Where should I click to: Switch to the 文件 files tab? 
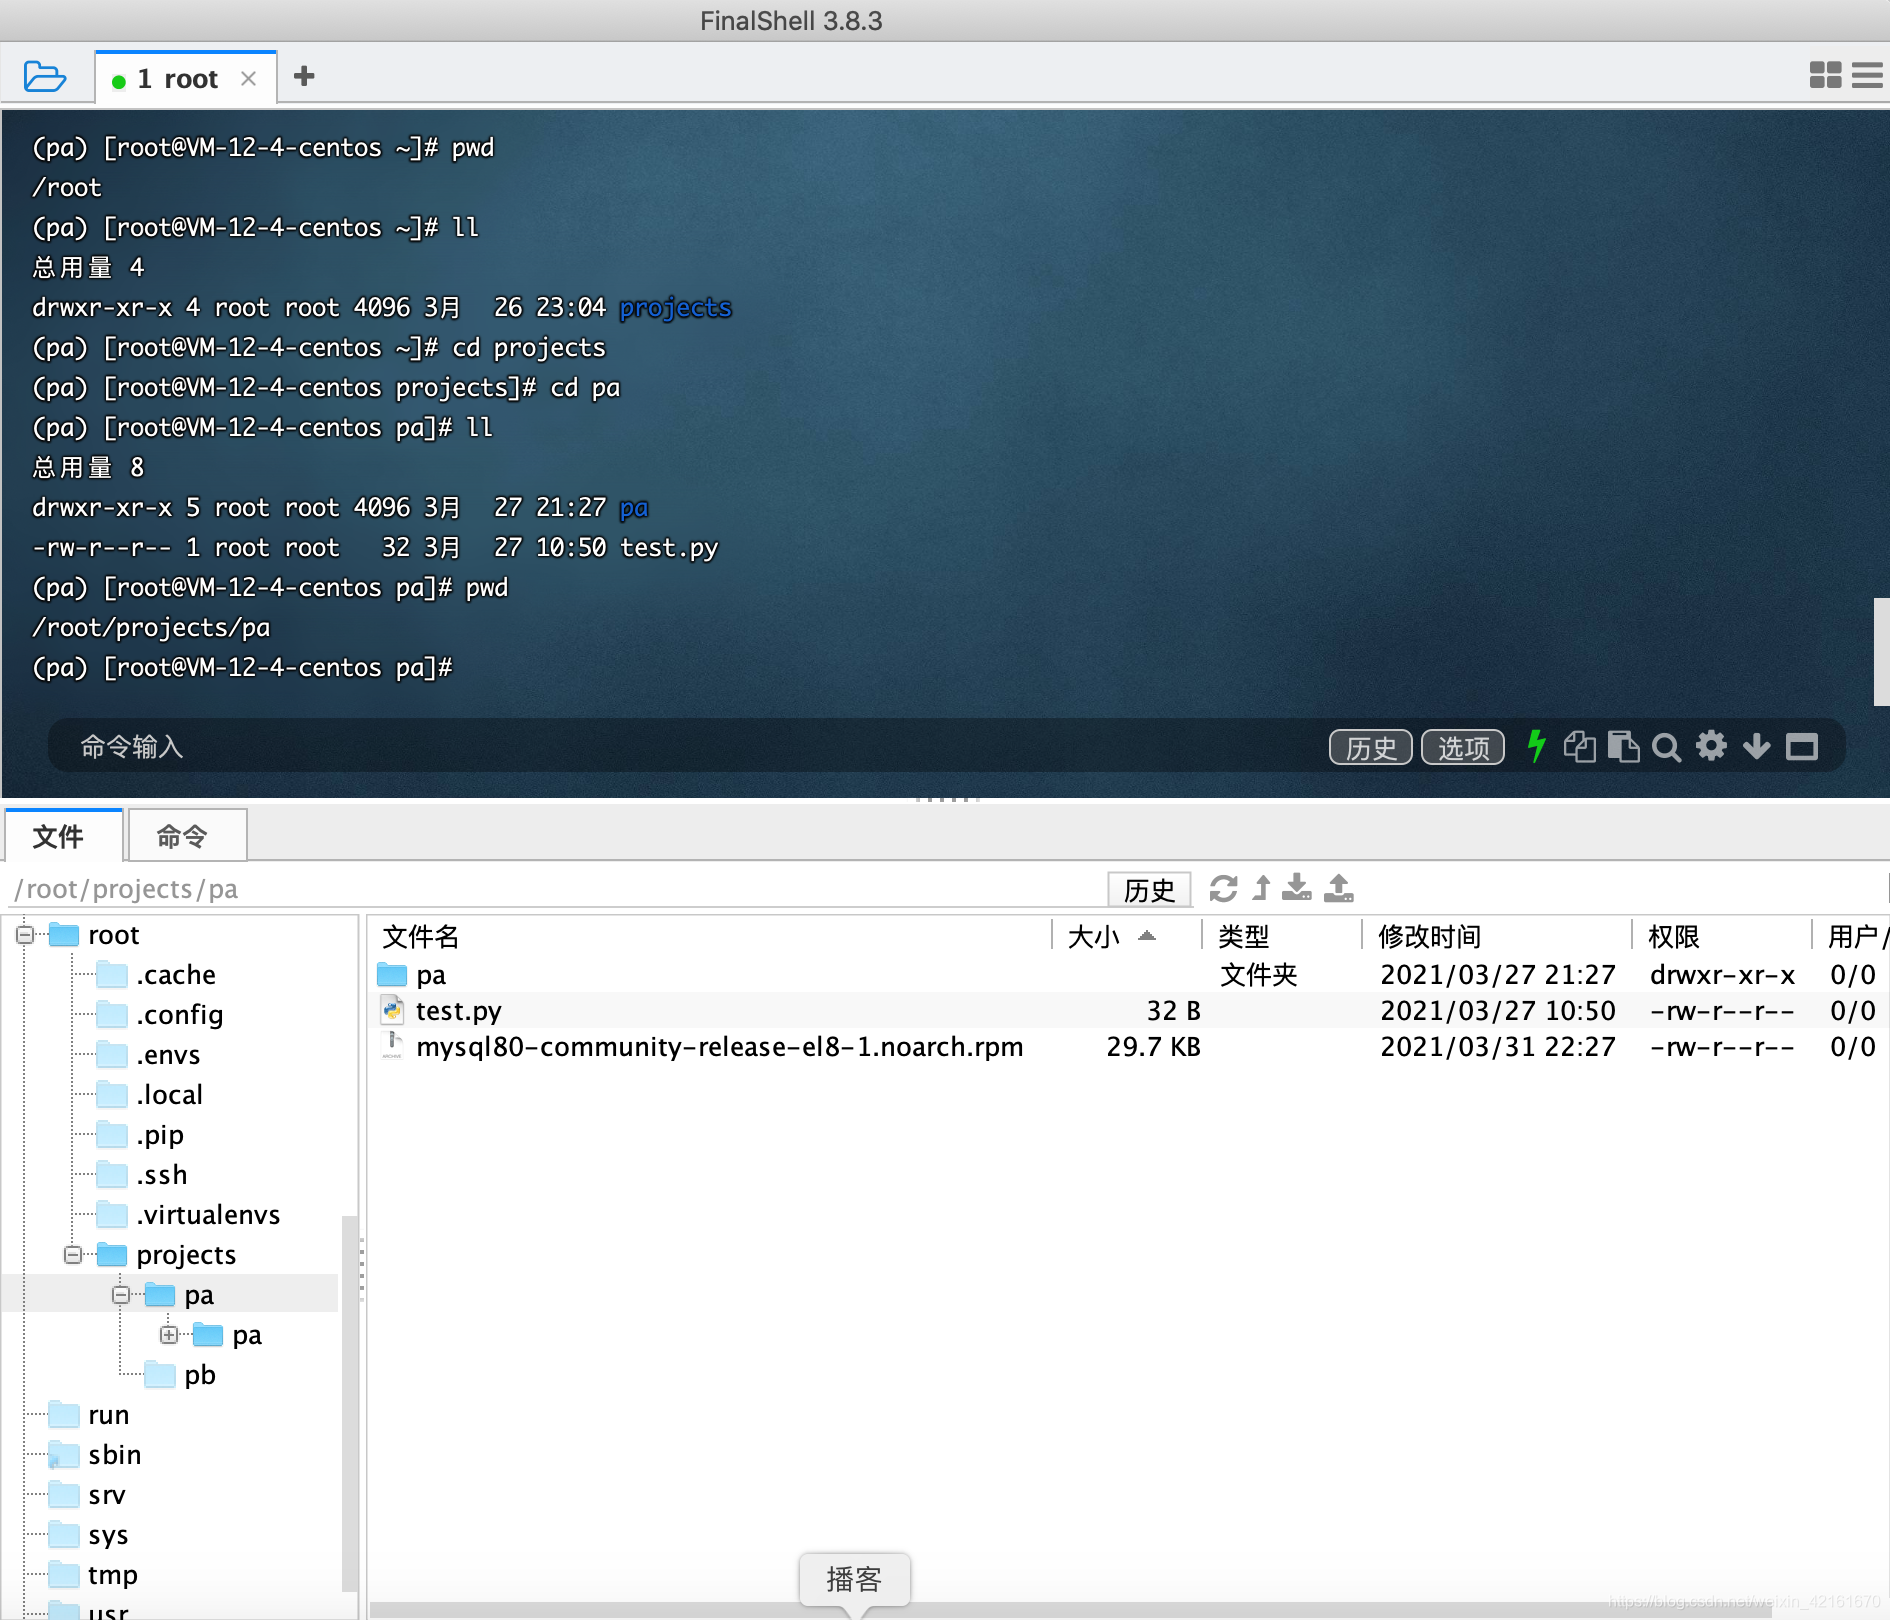[63, 835]
